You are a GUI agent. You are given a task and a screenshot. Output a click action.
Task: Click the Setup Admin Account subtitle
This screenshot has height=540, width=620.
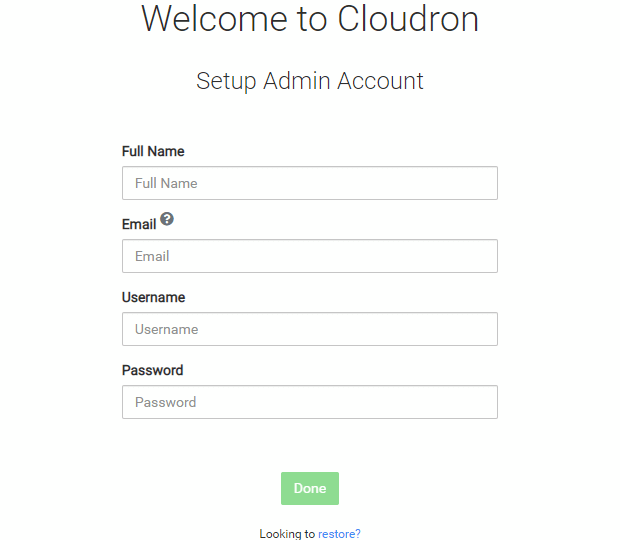coord(310,81)
